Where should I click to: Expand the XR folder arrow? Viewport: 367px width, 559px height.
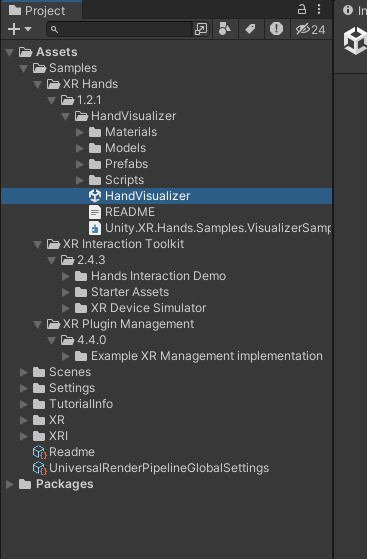click(24, 421)
